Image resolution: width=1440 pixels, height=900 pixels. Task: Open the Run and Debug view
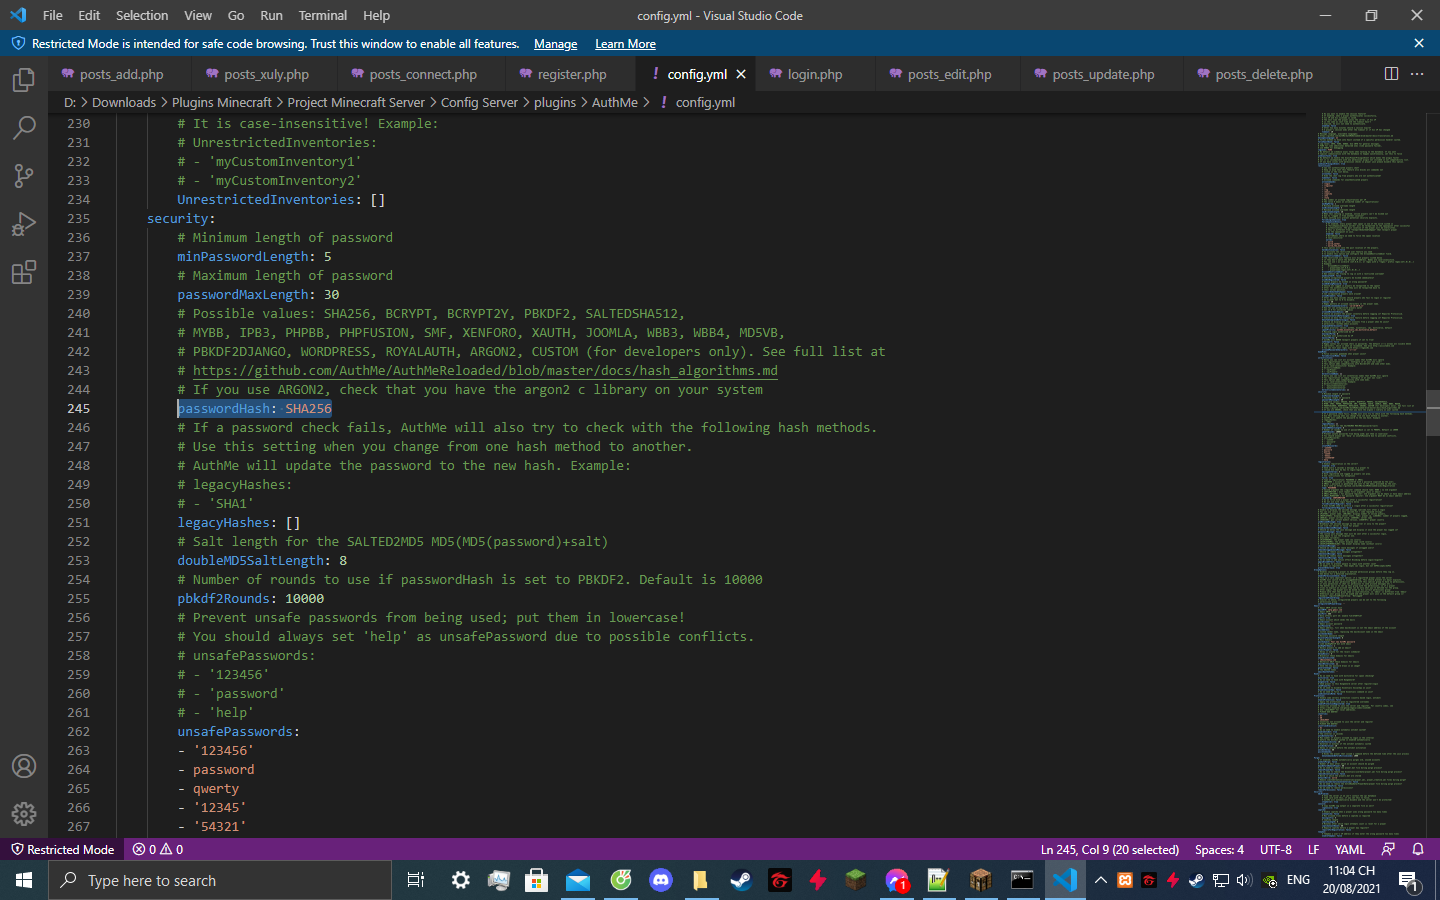pos(24,224)
